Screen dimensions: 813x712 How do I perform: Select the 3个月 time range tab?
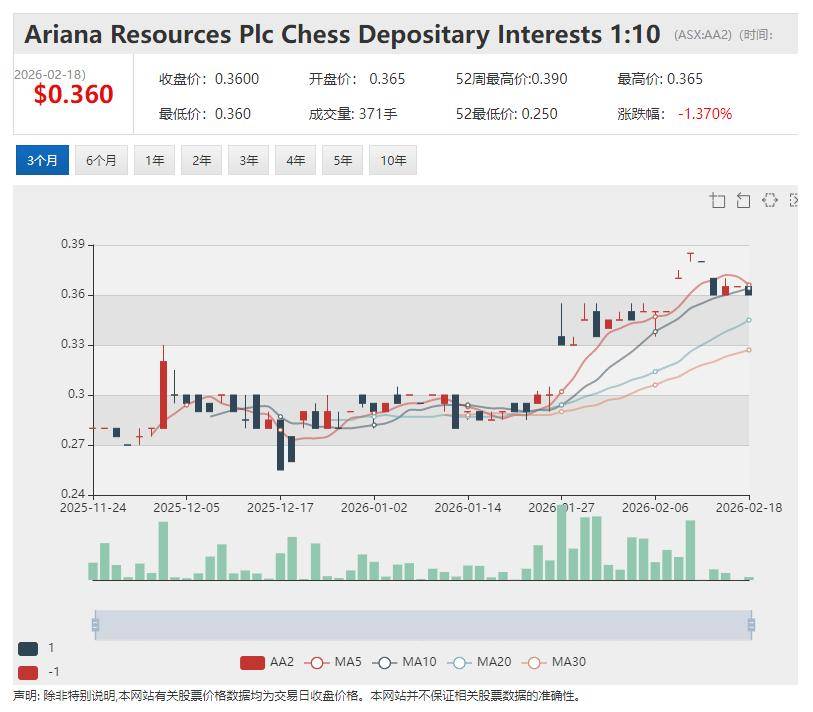(42, 160)
